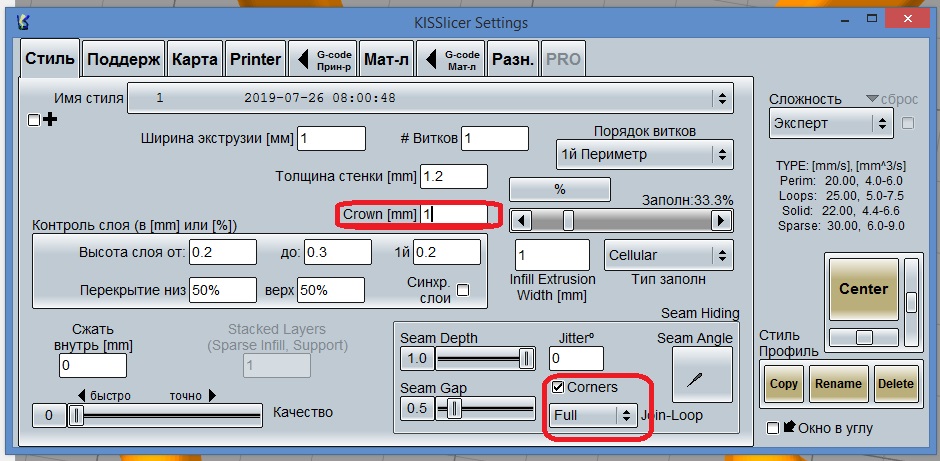Click the 'сброс' reset triangle
The height and width of the screenshot is (461, 940).
(x=872, y=99)
